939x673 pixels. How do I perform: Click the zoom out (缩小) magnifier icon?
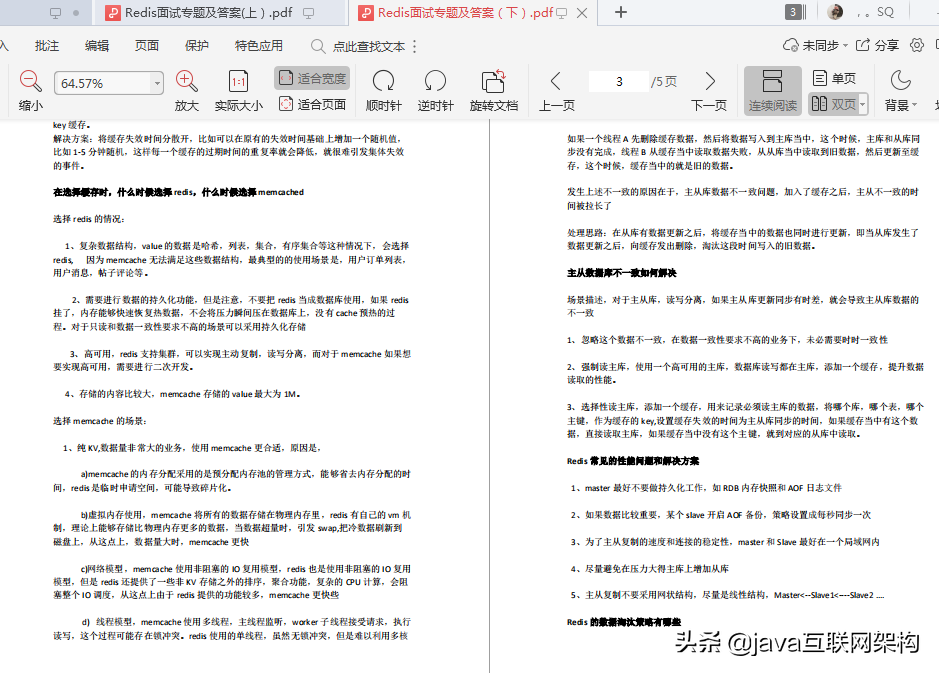pyautogui.click(x=31, y=81)
